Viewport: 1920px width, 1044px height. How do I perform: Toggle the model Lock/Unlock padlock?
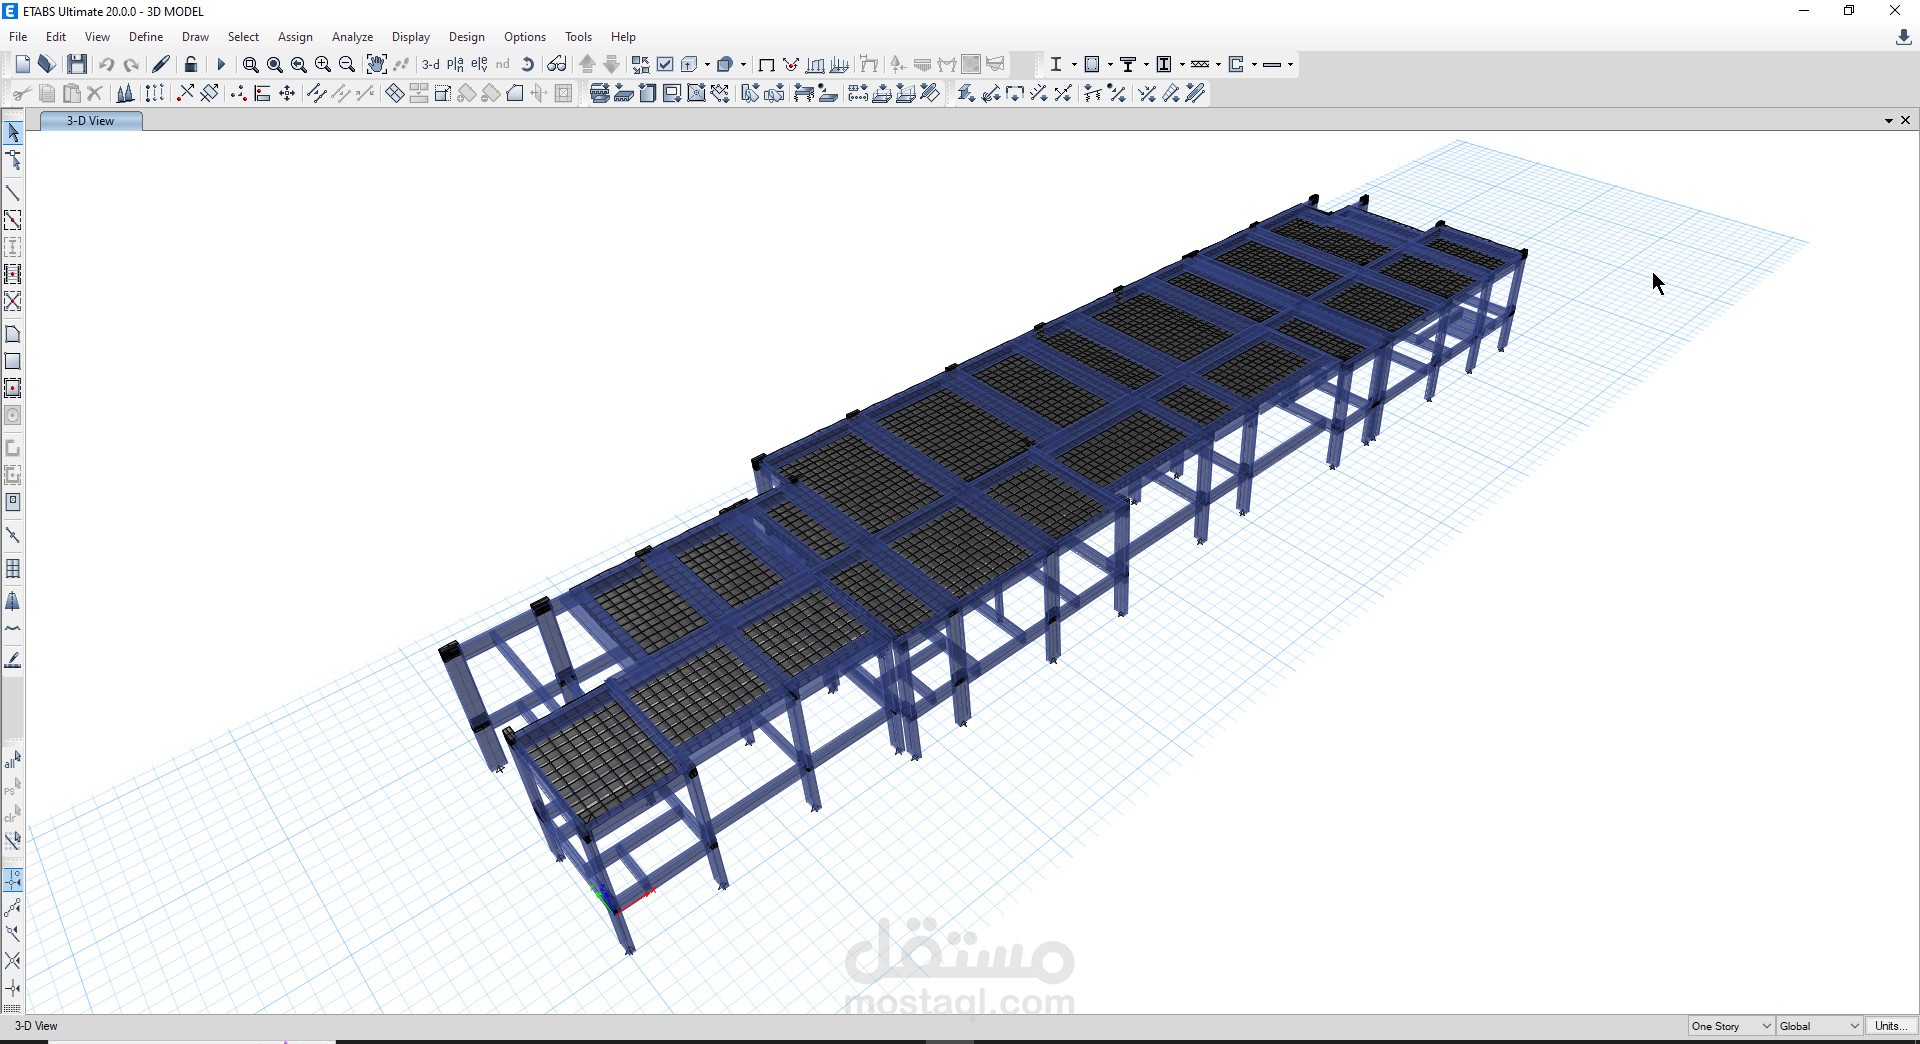191,64
